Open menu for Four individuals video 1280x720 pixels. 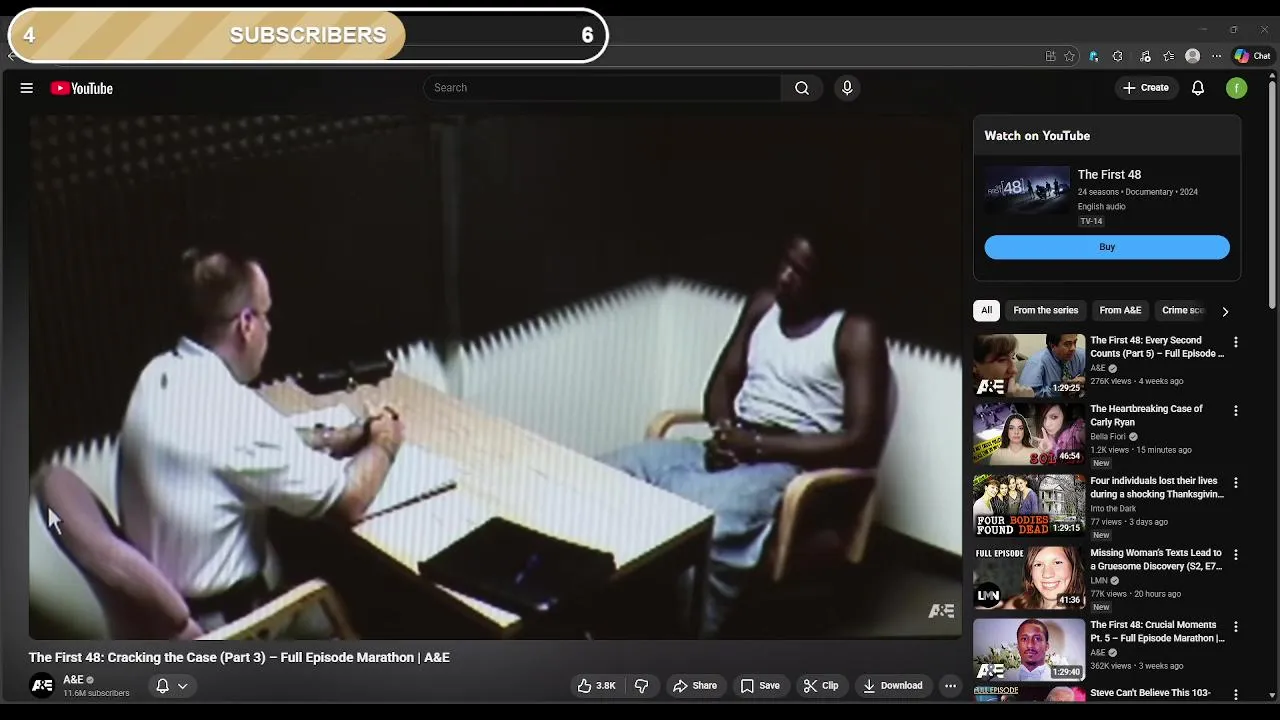(1236, 483)
